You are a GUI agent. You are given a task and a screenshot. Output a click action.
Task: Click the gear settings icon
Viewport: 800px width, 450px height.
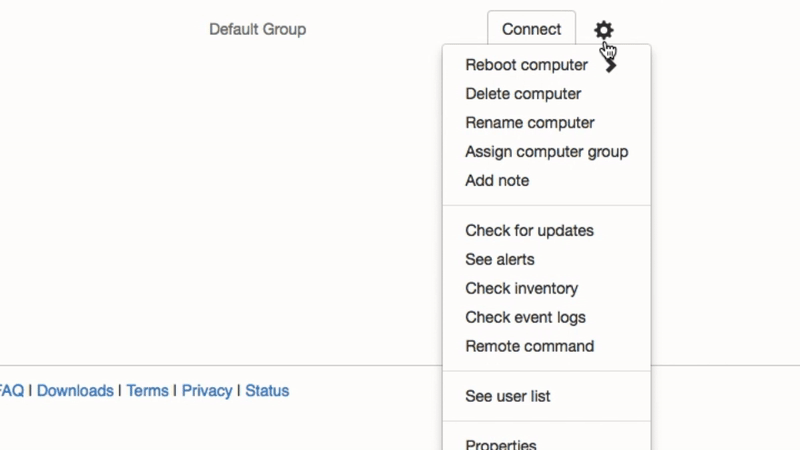(x=604, y=30)
